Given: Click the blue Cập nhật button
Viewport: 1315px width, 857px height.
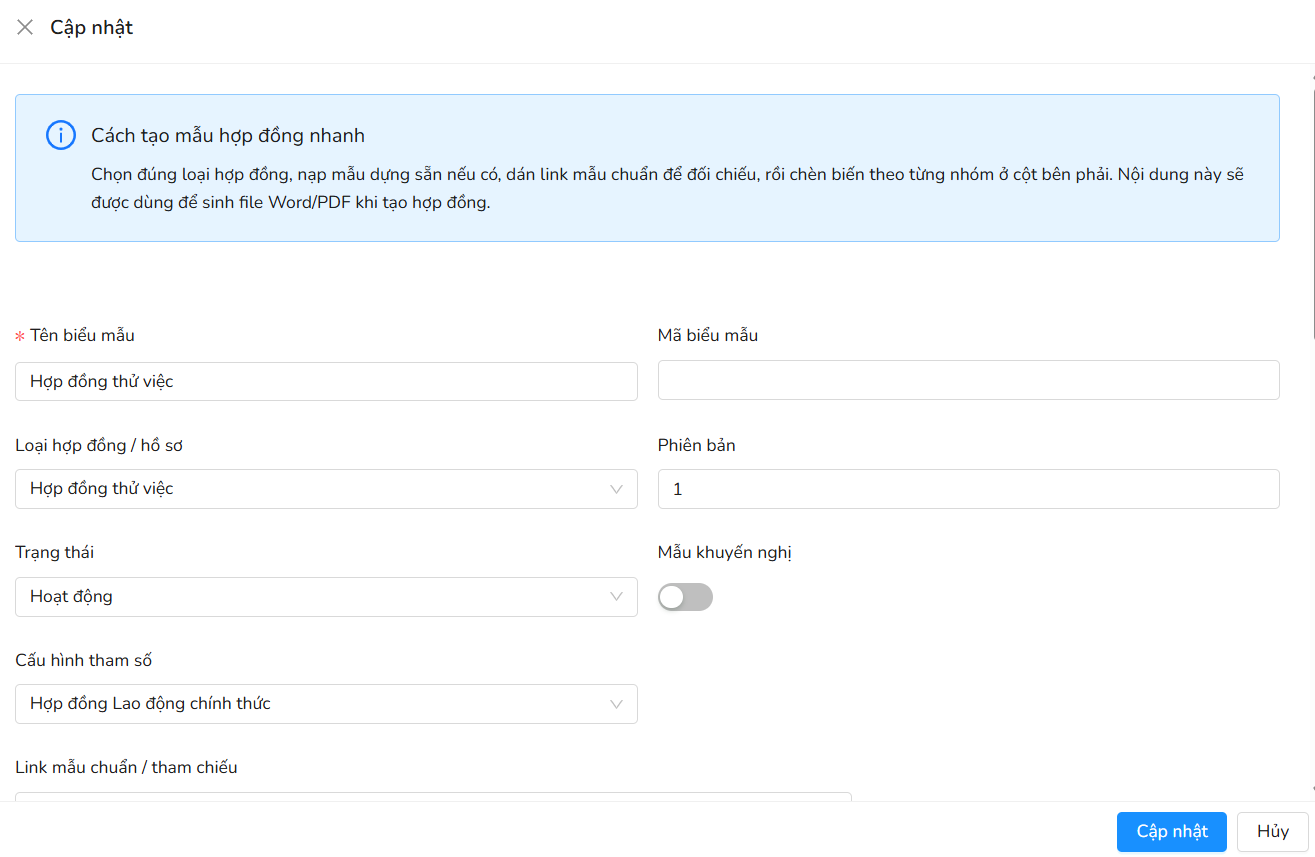Looking at the screenshot, I should pos(1172,831).
